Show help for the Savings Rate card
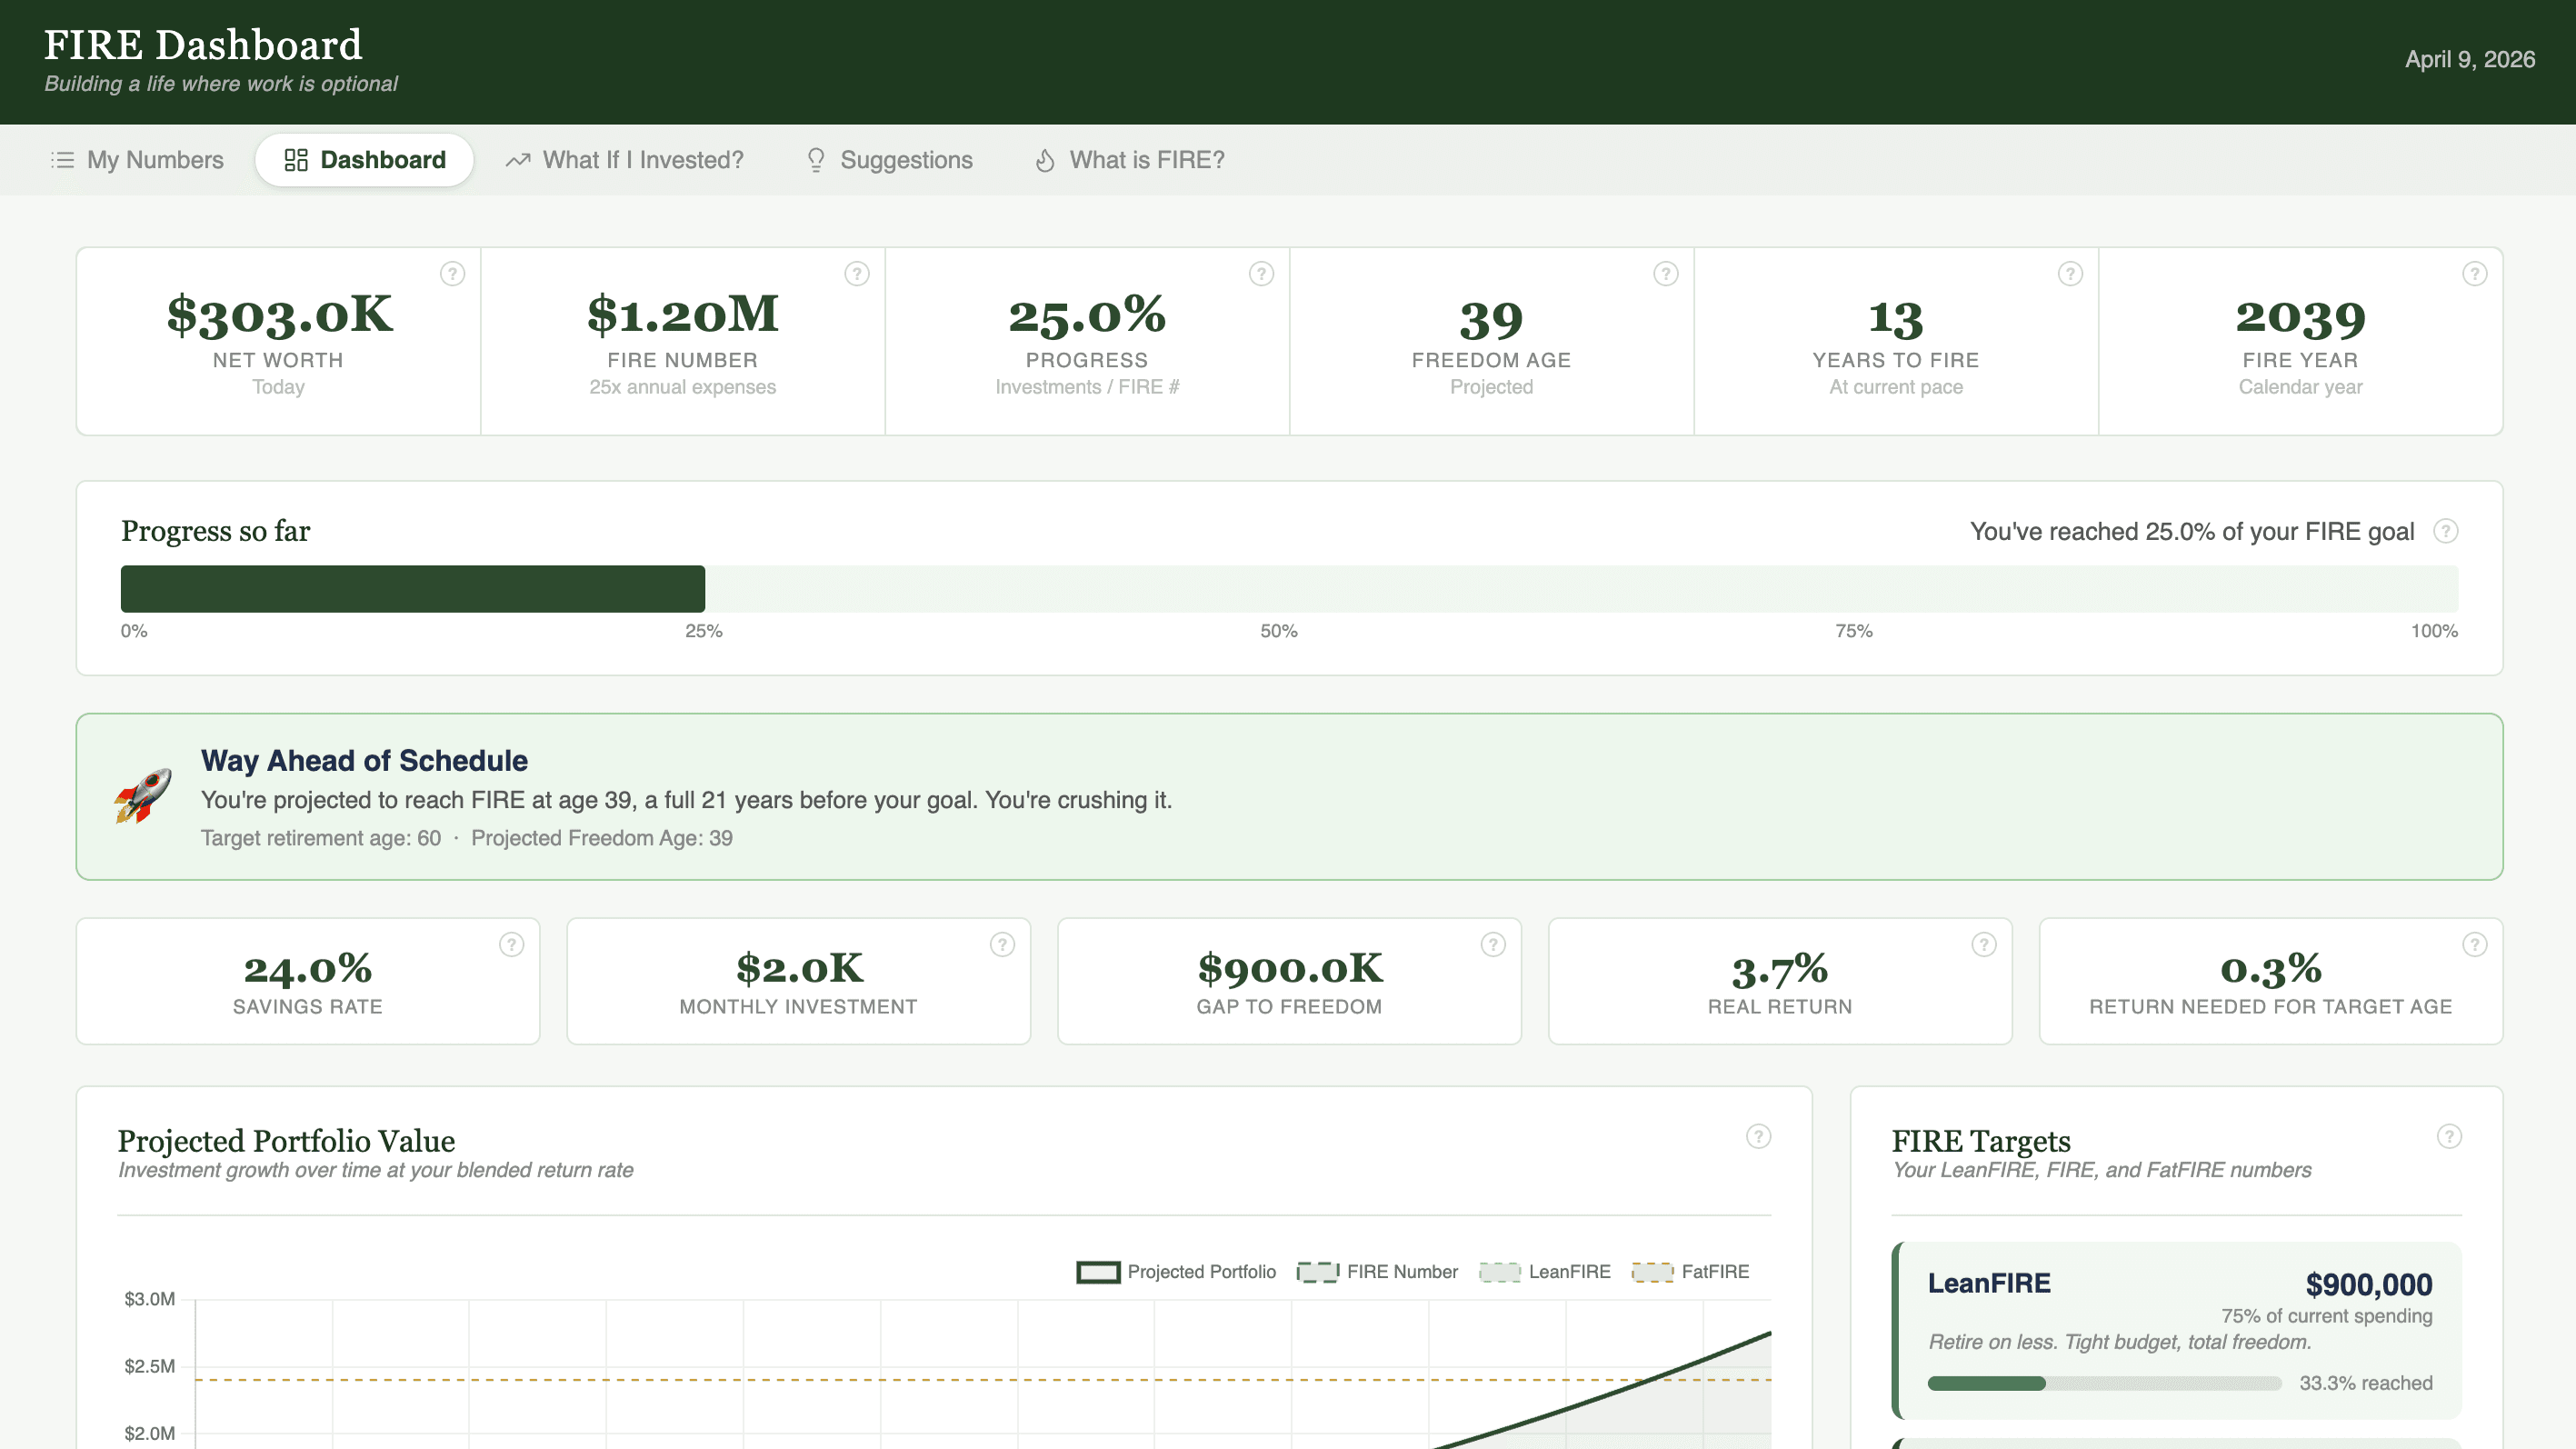The width and height of the screenshot is (2576, 1449). [511, 945]
